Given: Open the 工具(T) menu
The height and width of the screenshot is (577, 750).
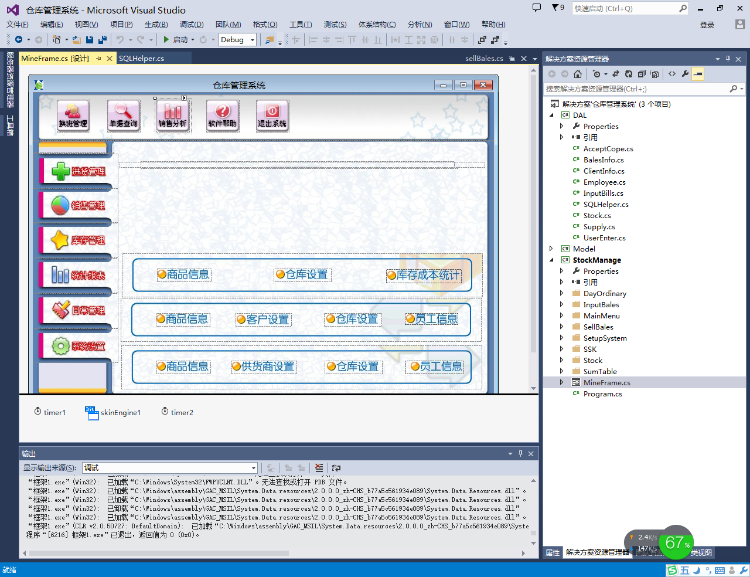Looking at the screenshot, I should click(x=300, y=24).
